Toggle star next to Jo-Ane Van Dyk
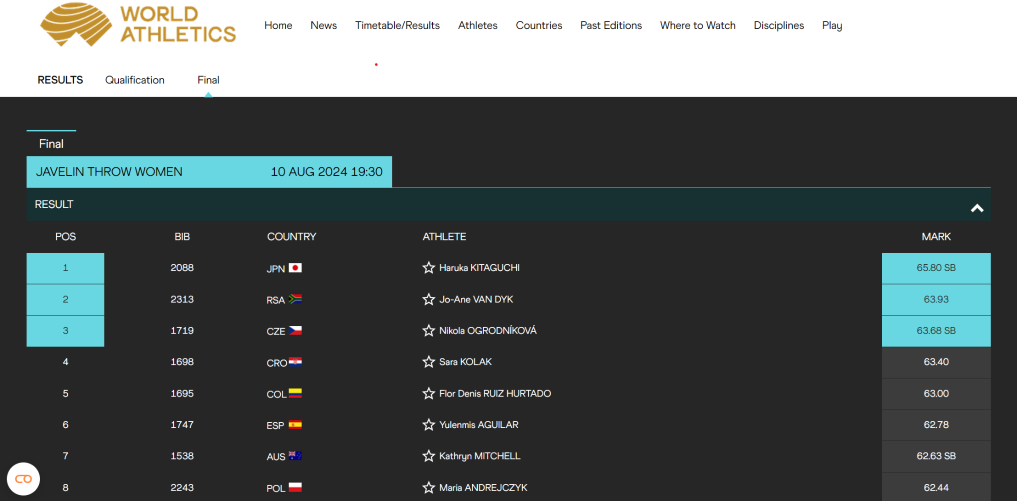Image resolution: width=1017 pixels, height=501 pixels. coord(429,299)
